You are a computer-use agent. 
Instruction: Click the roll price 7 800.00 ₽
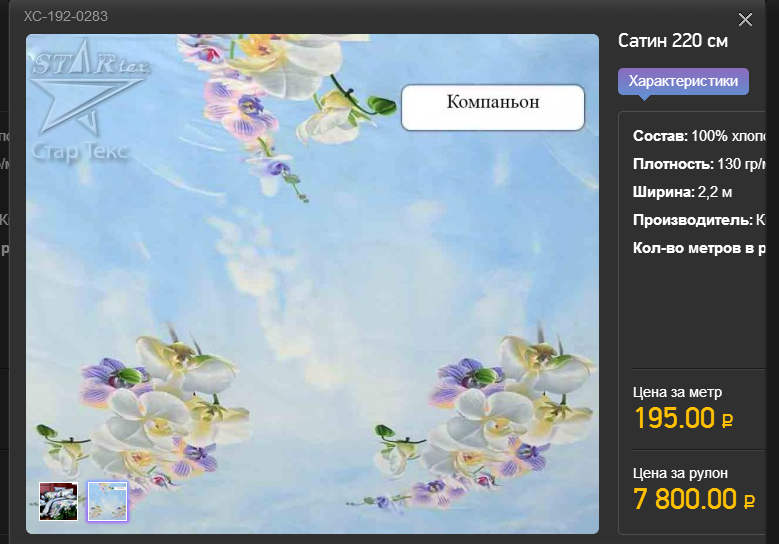click(694, 499)
